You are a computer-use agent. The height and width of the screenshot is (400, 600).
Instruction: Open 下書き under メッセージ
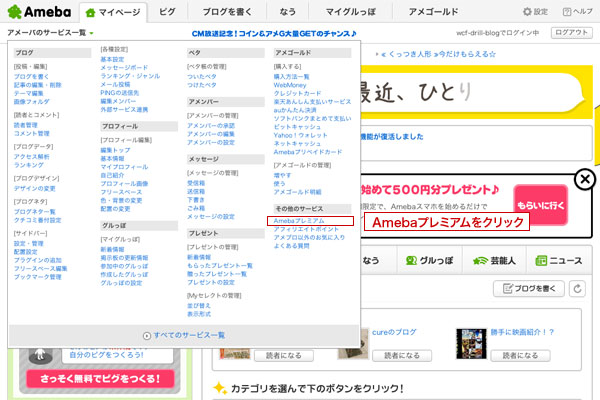[196, 200]
